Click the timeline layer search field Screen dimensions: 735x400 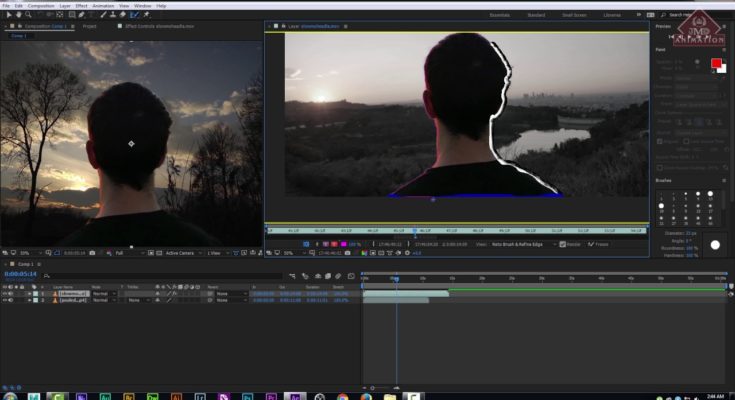(164, 276)
